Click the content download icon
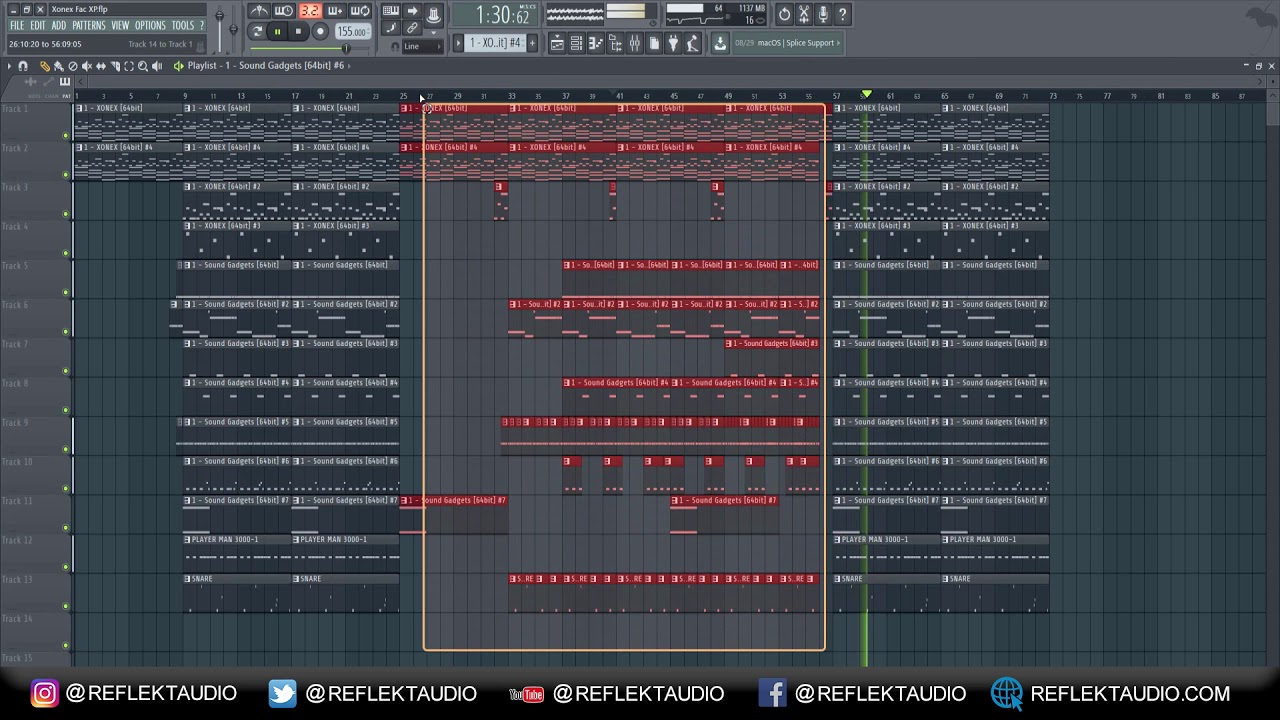 click(720, 43)
